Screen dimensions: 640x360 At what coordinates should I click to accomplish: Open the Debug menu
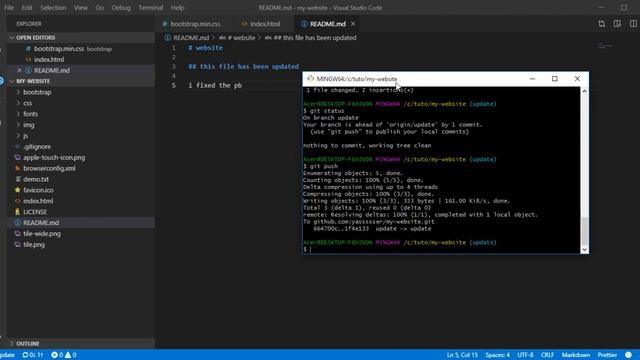pyautogui.click(x=121, y=8)
